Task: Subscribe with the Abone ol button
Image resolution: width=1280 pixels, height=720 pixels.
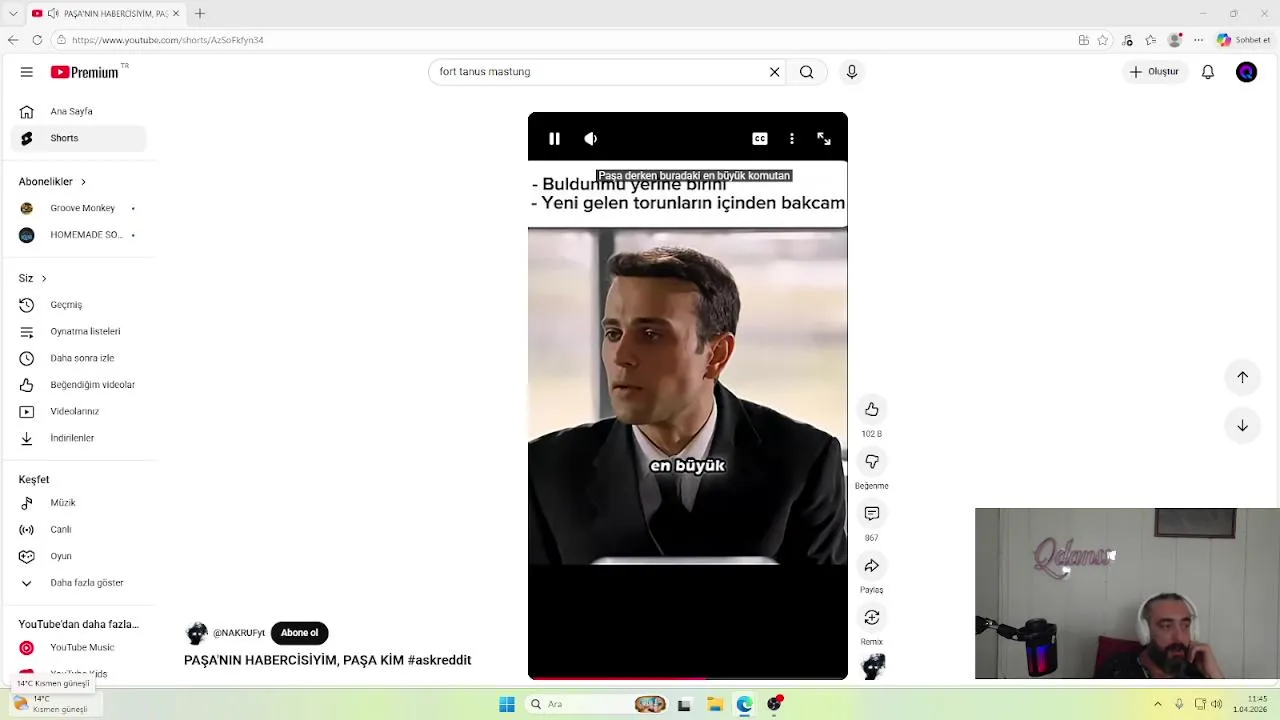Action: tap(299, 633)
